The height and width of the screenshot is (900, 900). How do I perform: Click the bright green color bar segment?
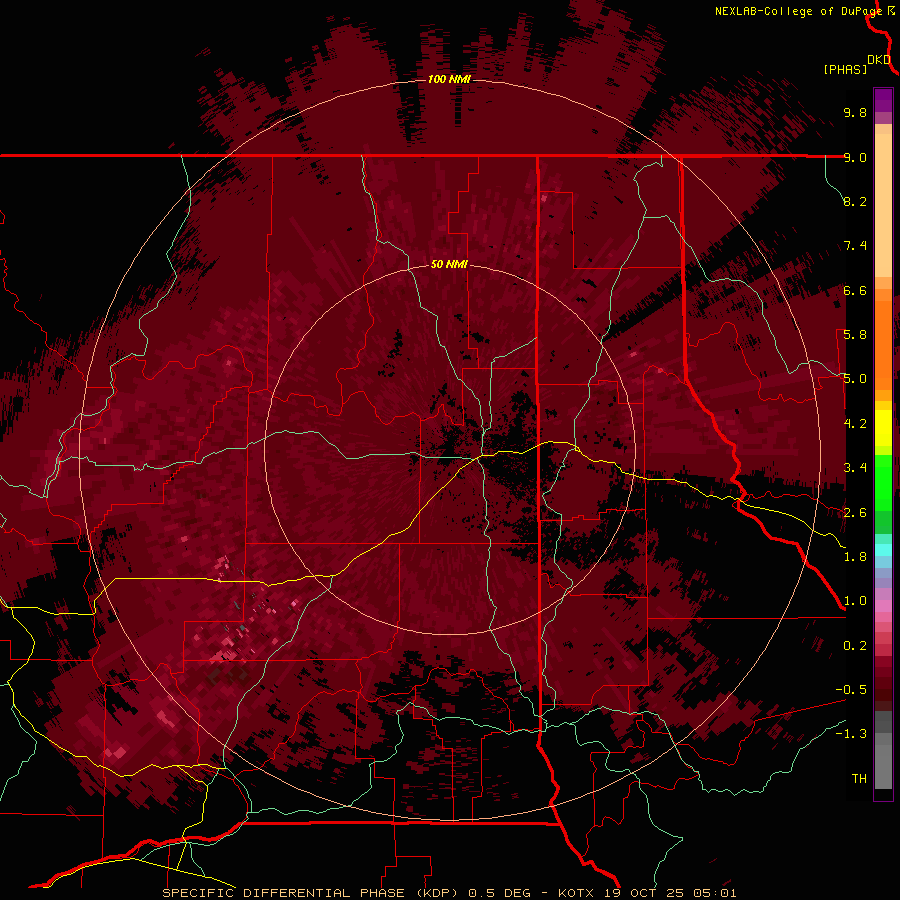click(883, 483)
